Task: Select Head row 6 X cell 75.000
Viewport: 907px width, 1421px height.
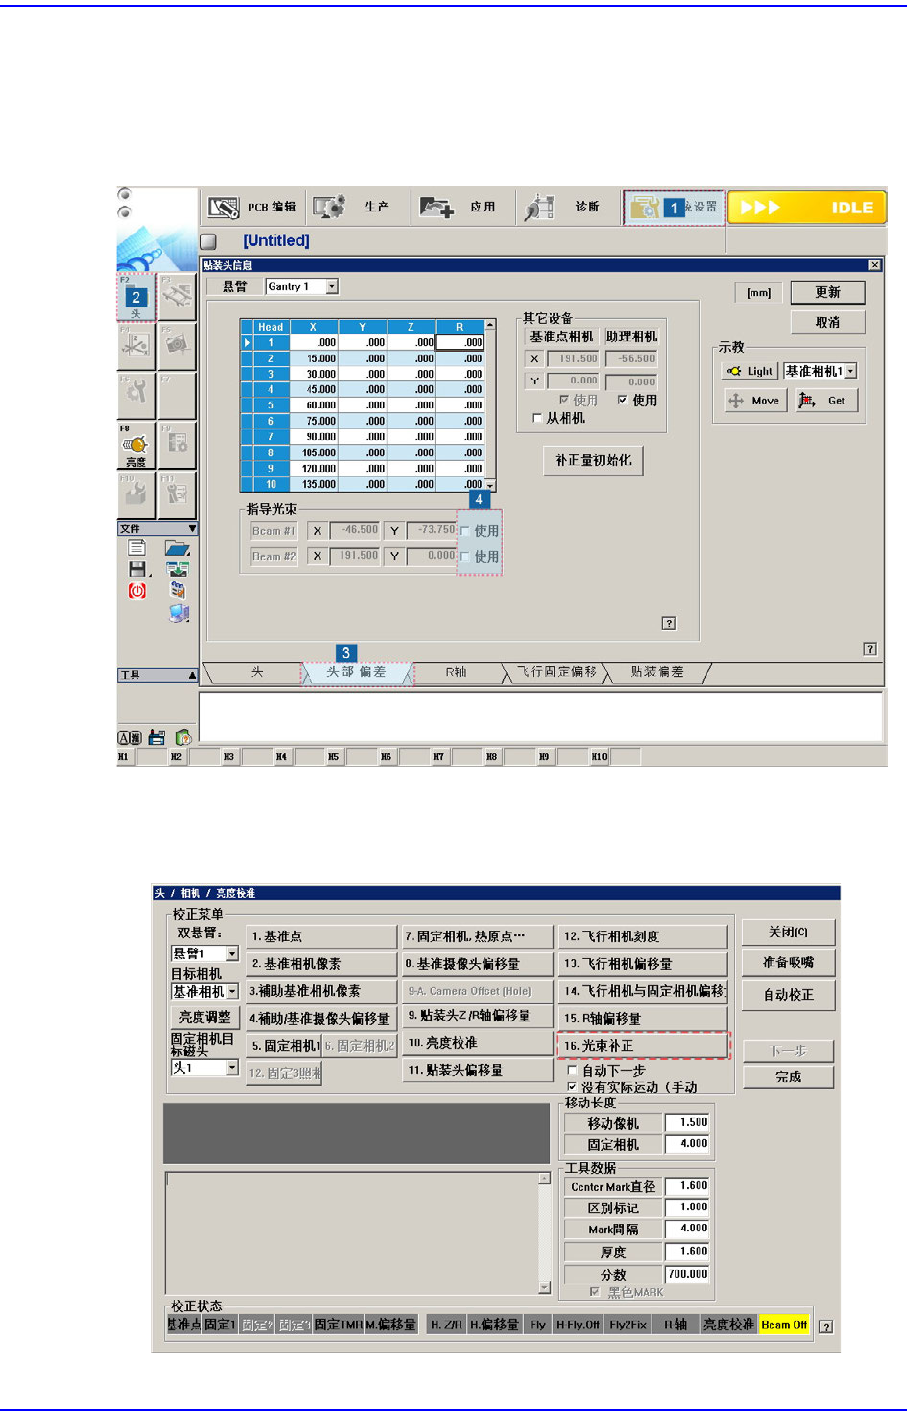Action: pyautogui.click(x=314, y=421)
